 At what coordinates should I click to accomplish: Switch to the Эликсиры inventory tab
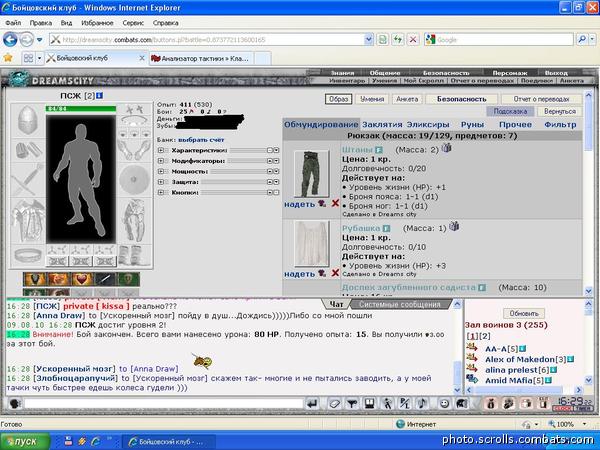428,125
